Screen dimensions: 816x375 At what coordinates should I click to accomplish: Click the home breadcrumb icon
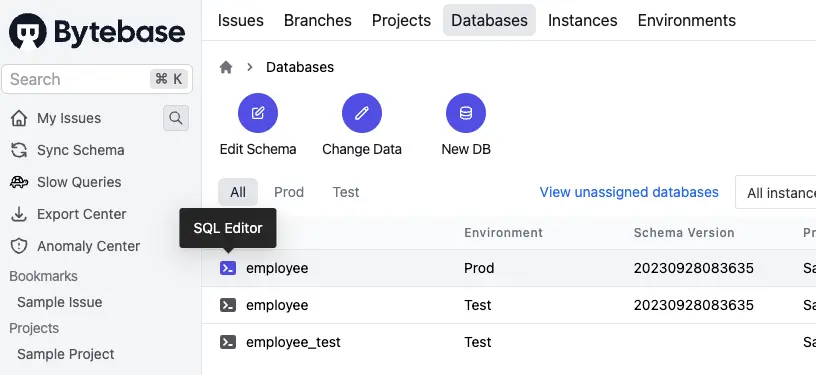tap(226, 67)
